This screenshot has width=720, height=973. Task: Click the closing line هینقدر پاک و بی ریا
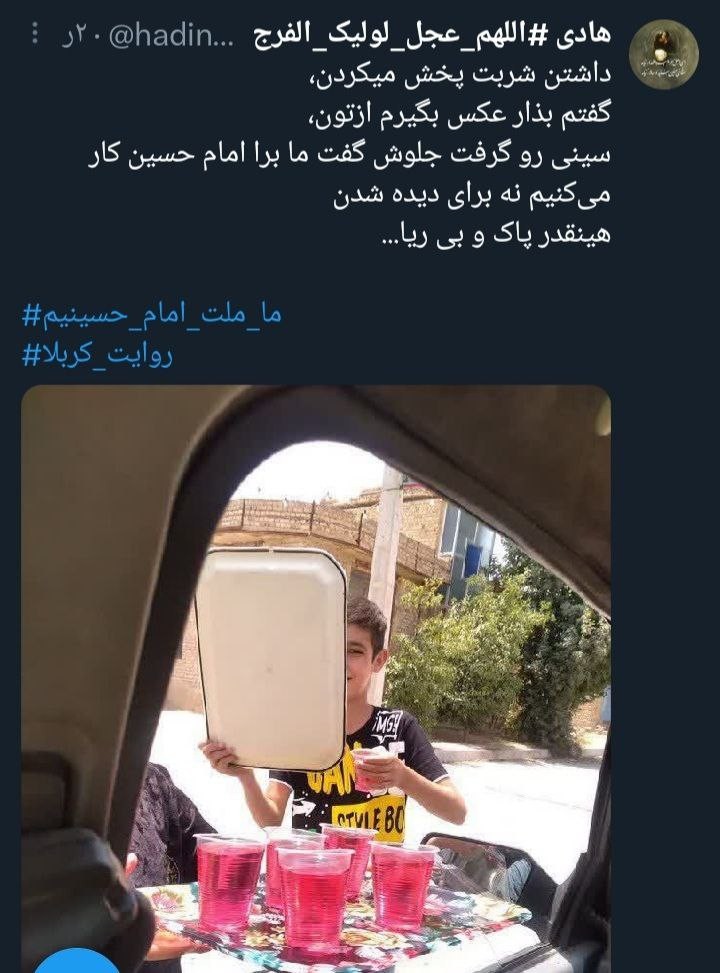[x=497, y=235]
